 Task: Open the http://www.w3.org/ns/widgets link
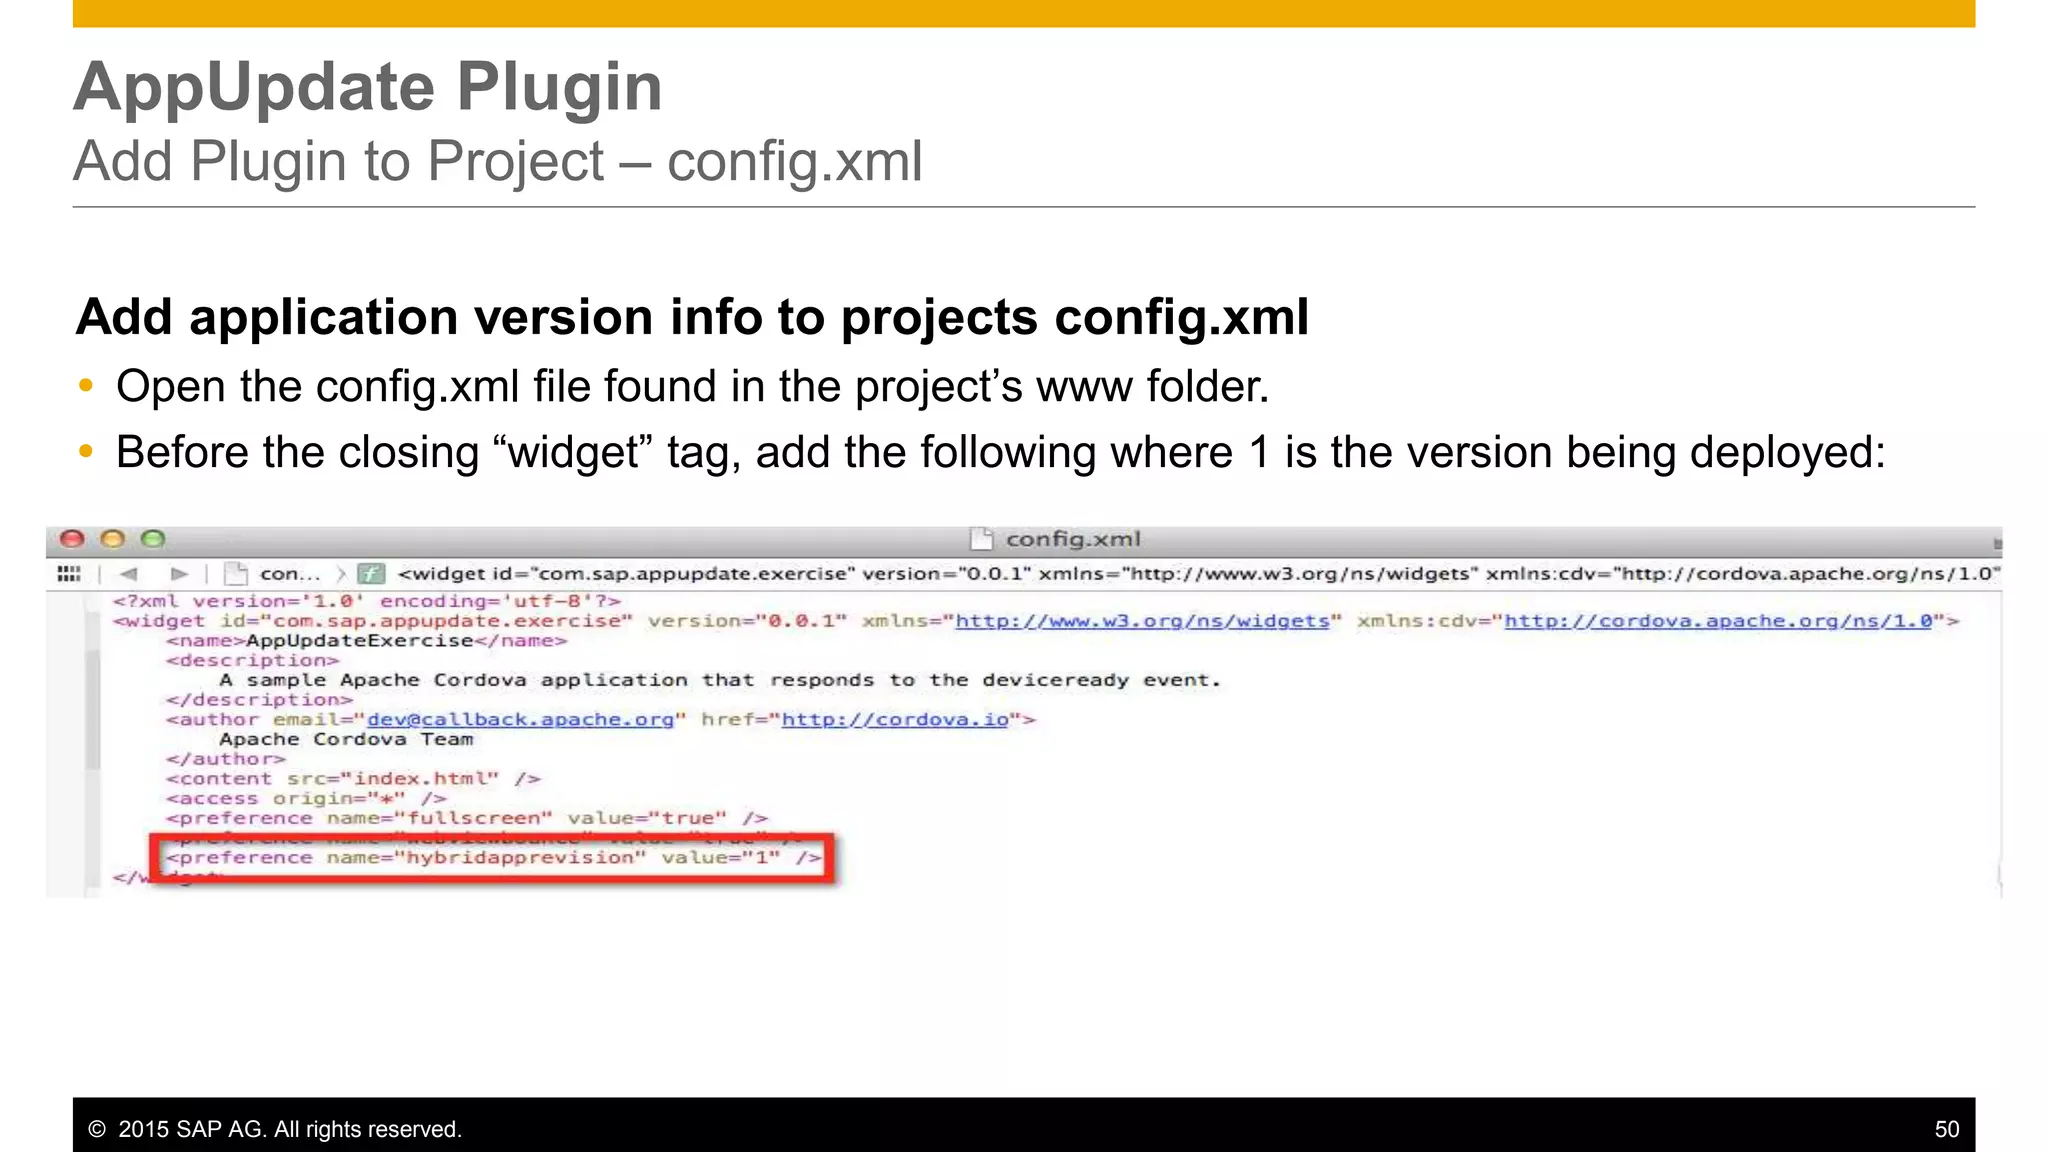1142,621
